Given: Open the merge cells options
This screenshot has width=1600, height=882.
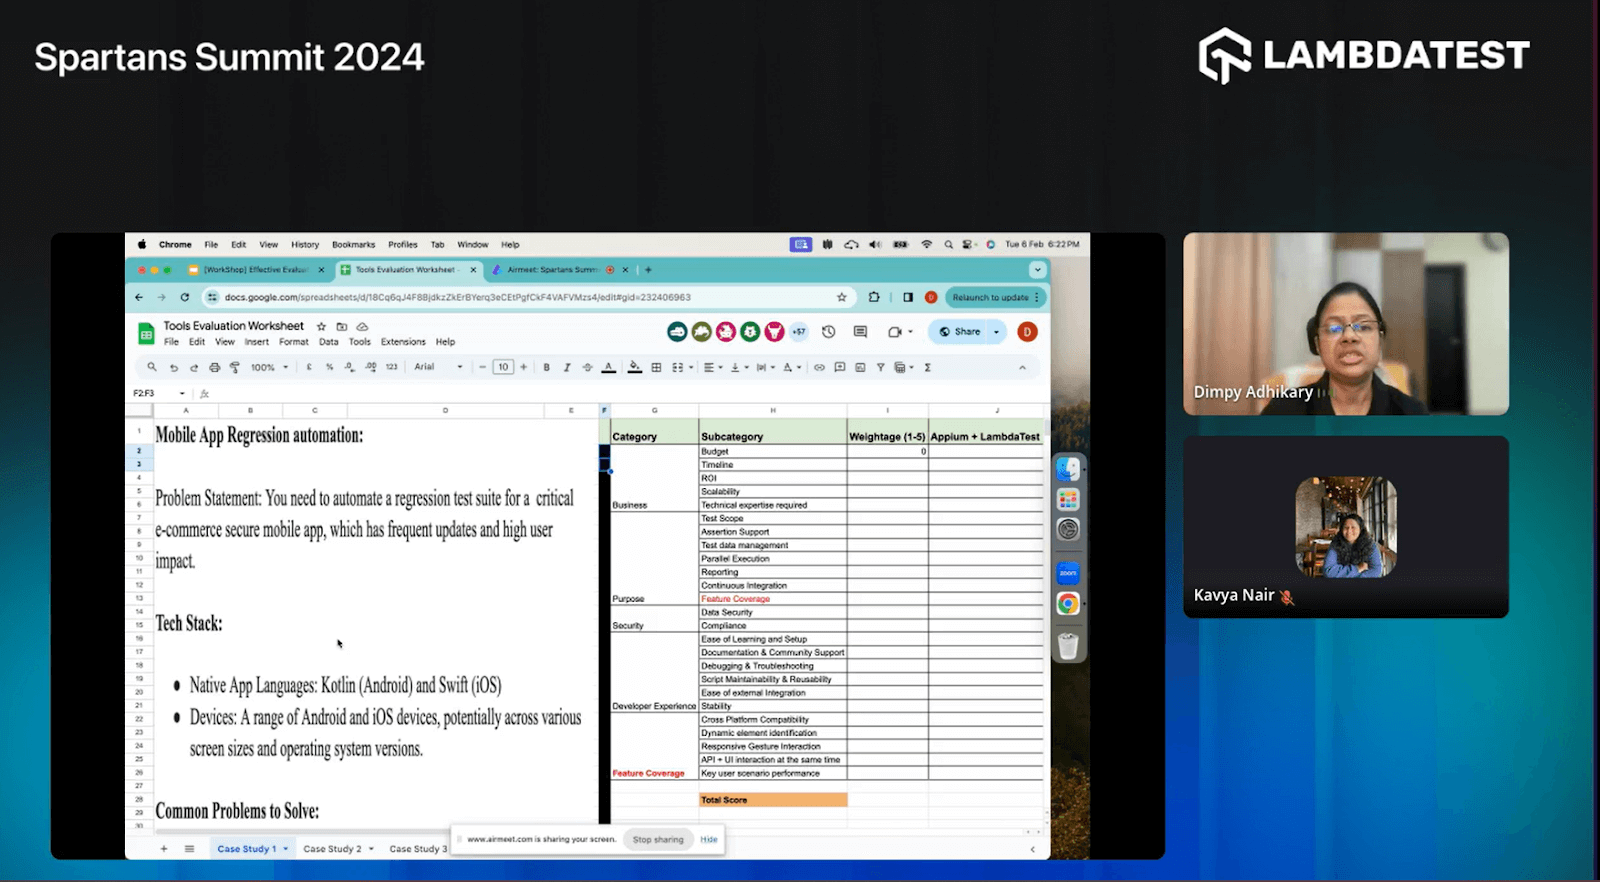Looking at the screenshot, I should (680, 367).
